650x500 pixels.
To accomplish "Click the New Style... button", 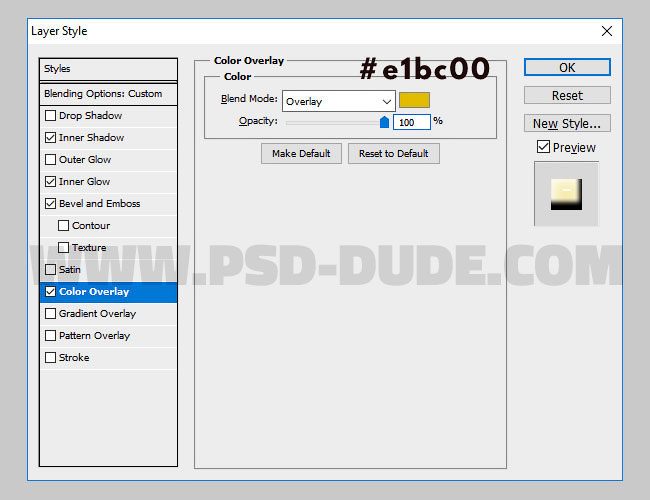I will 567,123.
